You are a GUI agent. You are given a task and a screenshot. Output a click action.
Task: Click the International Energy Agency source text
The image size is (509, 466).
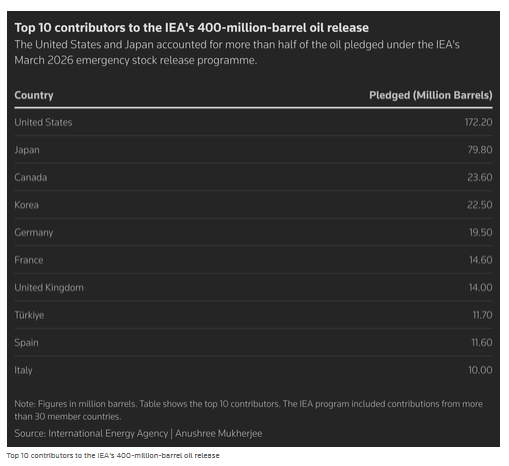click(x=108, y=434)
